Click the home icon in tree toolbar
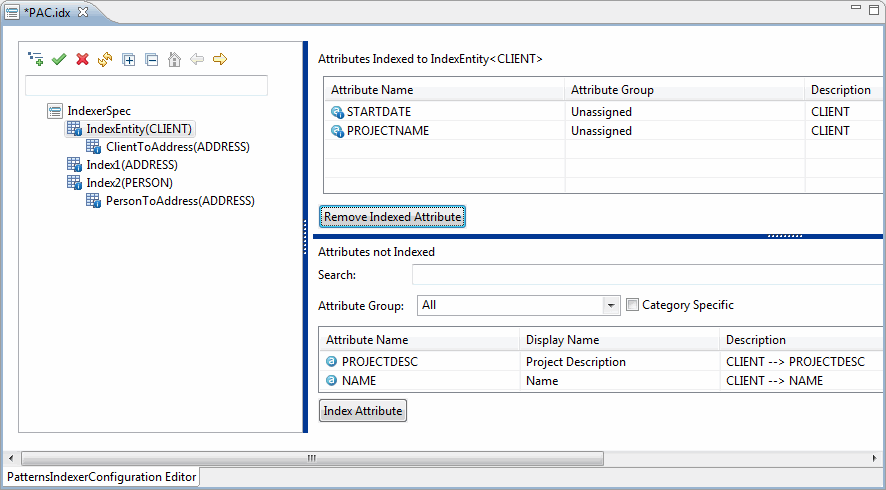Screen dimensions: 886x490 click(x=175, y=59)
